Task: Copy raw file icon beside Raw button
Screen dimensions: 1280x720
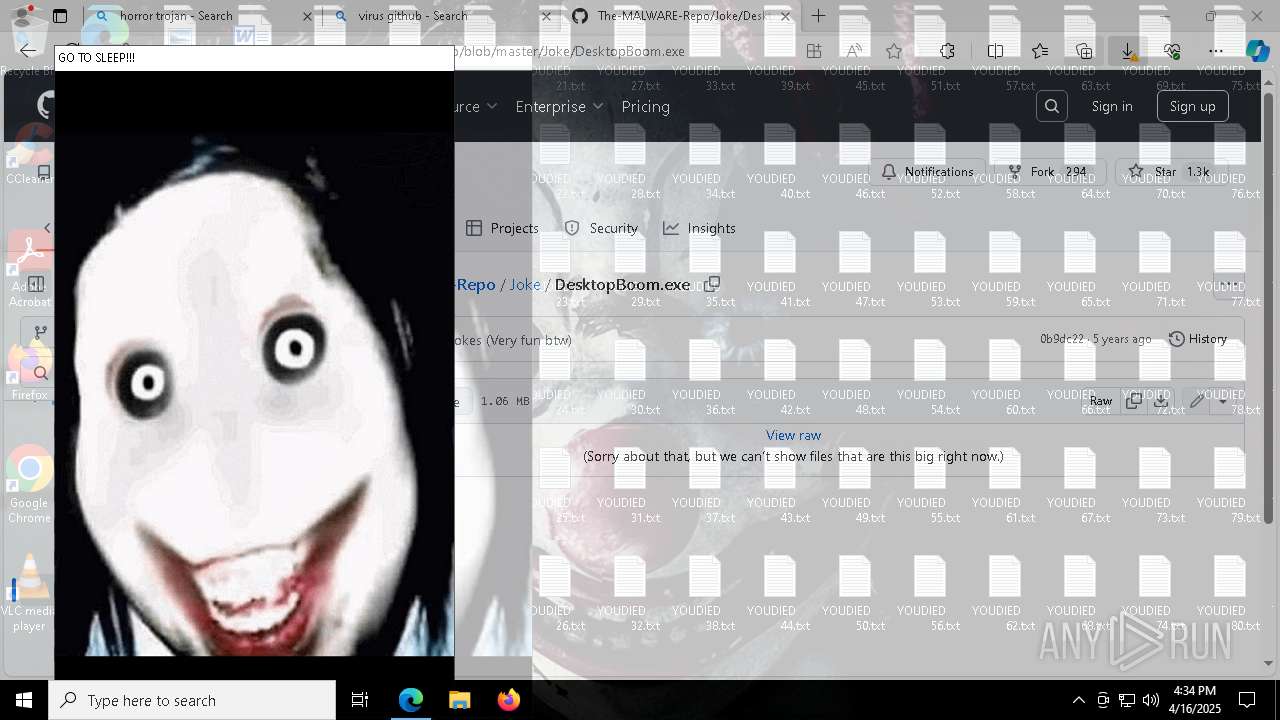Action: [1134, 401]
